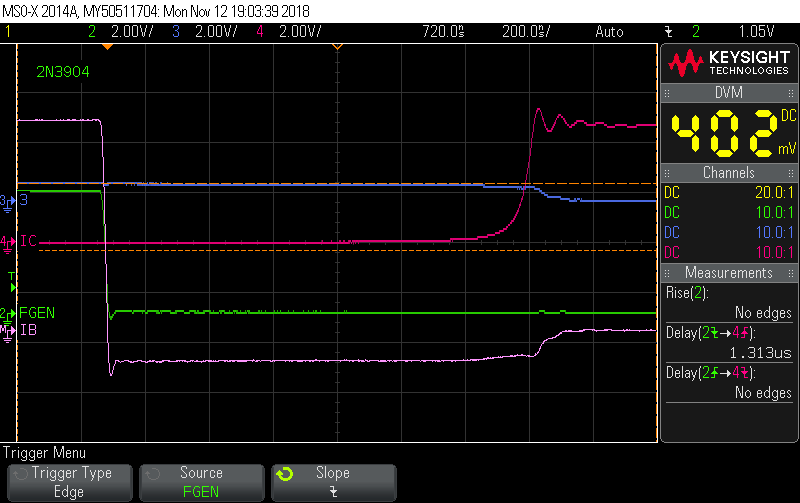Image resolution: width=800 pixels, height=503 pixels.
Task: Click the DVM panel left grip dots
Action: [x=667, y=93]
